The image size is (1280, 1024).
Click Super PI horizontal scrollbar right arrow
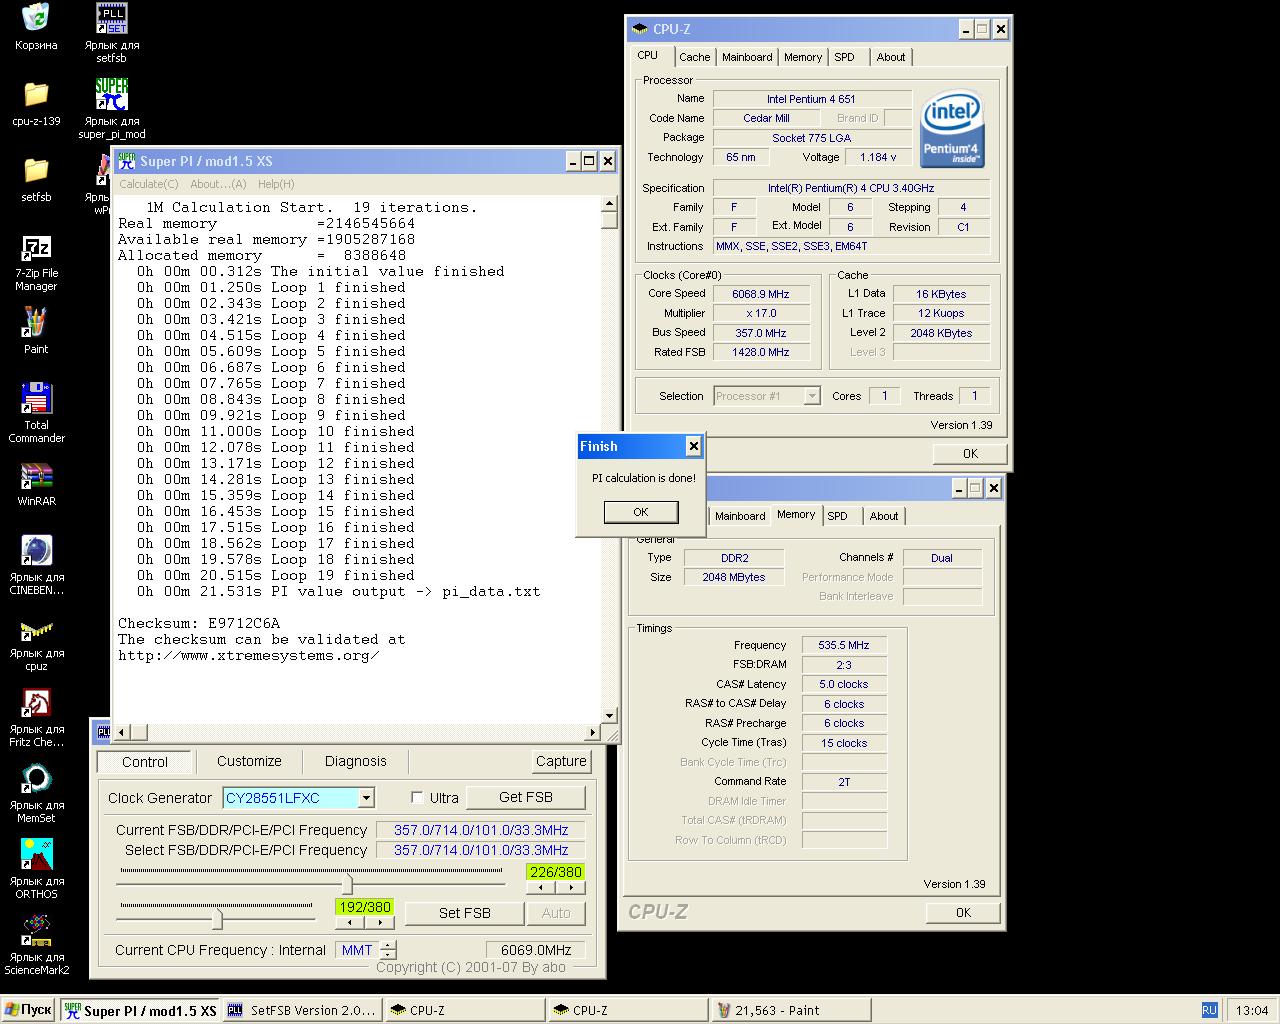592,733
